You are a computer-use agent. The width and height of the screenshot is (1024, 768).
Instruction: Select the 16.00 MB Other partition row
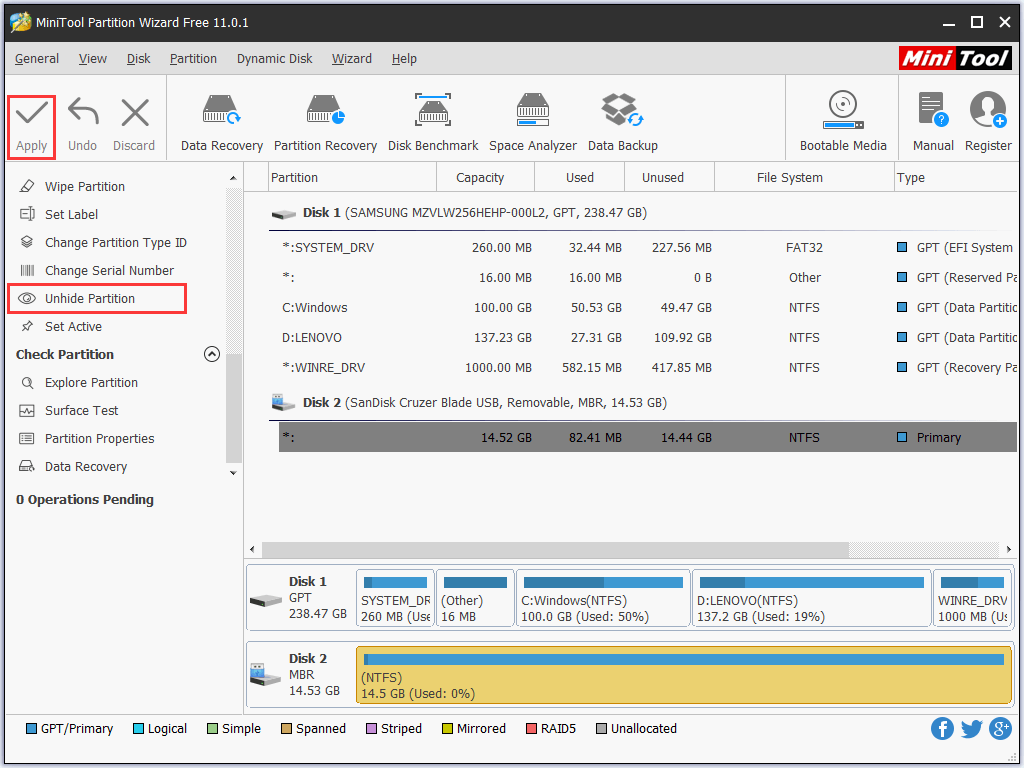pyautogui.click(x=648, y=278)
